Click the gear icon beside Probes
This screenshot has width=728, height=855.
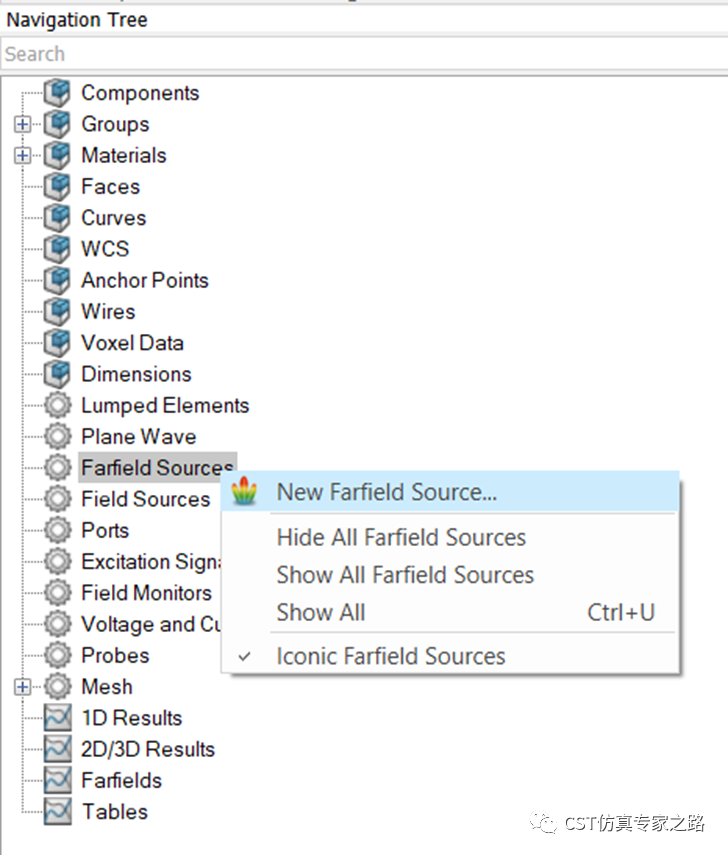[x=57, y=655]
